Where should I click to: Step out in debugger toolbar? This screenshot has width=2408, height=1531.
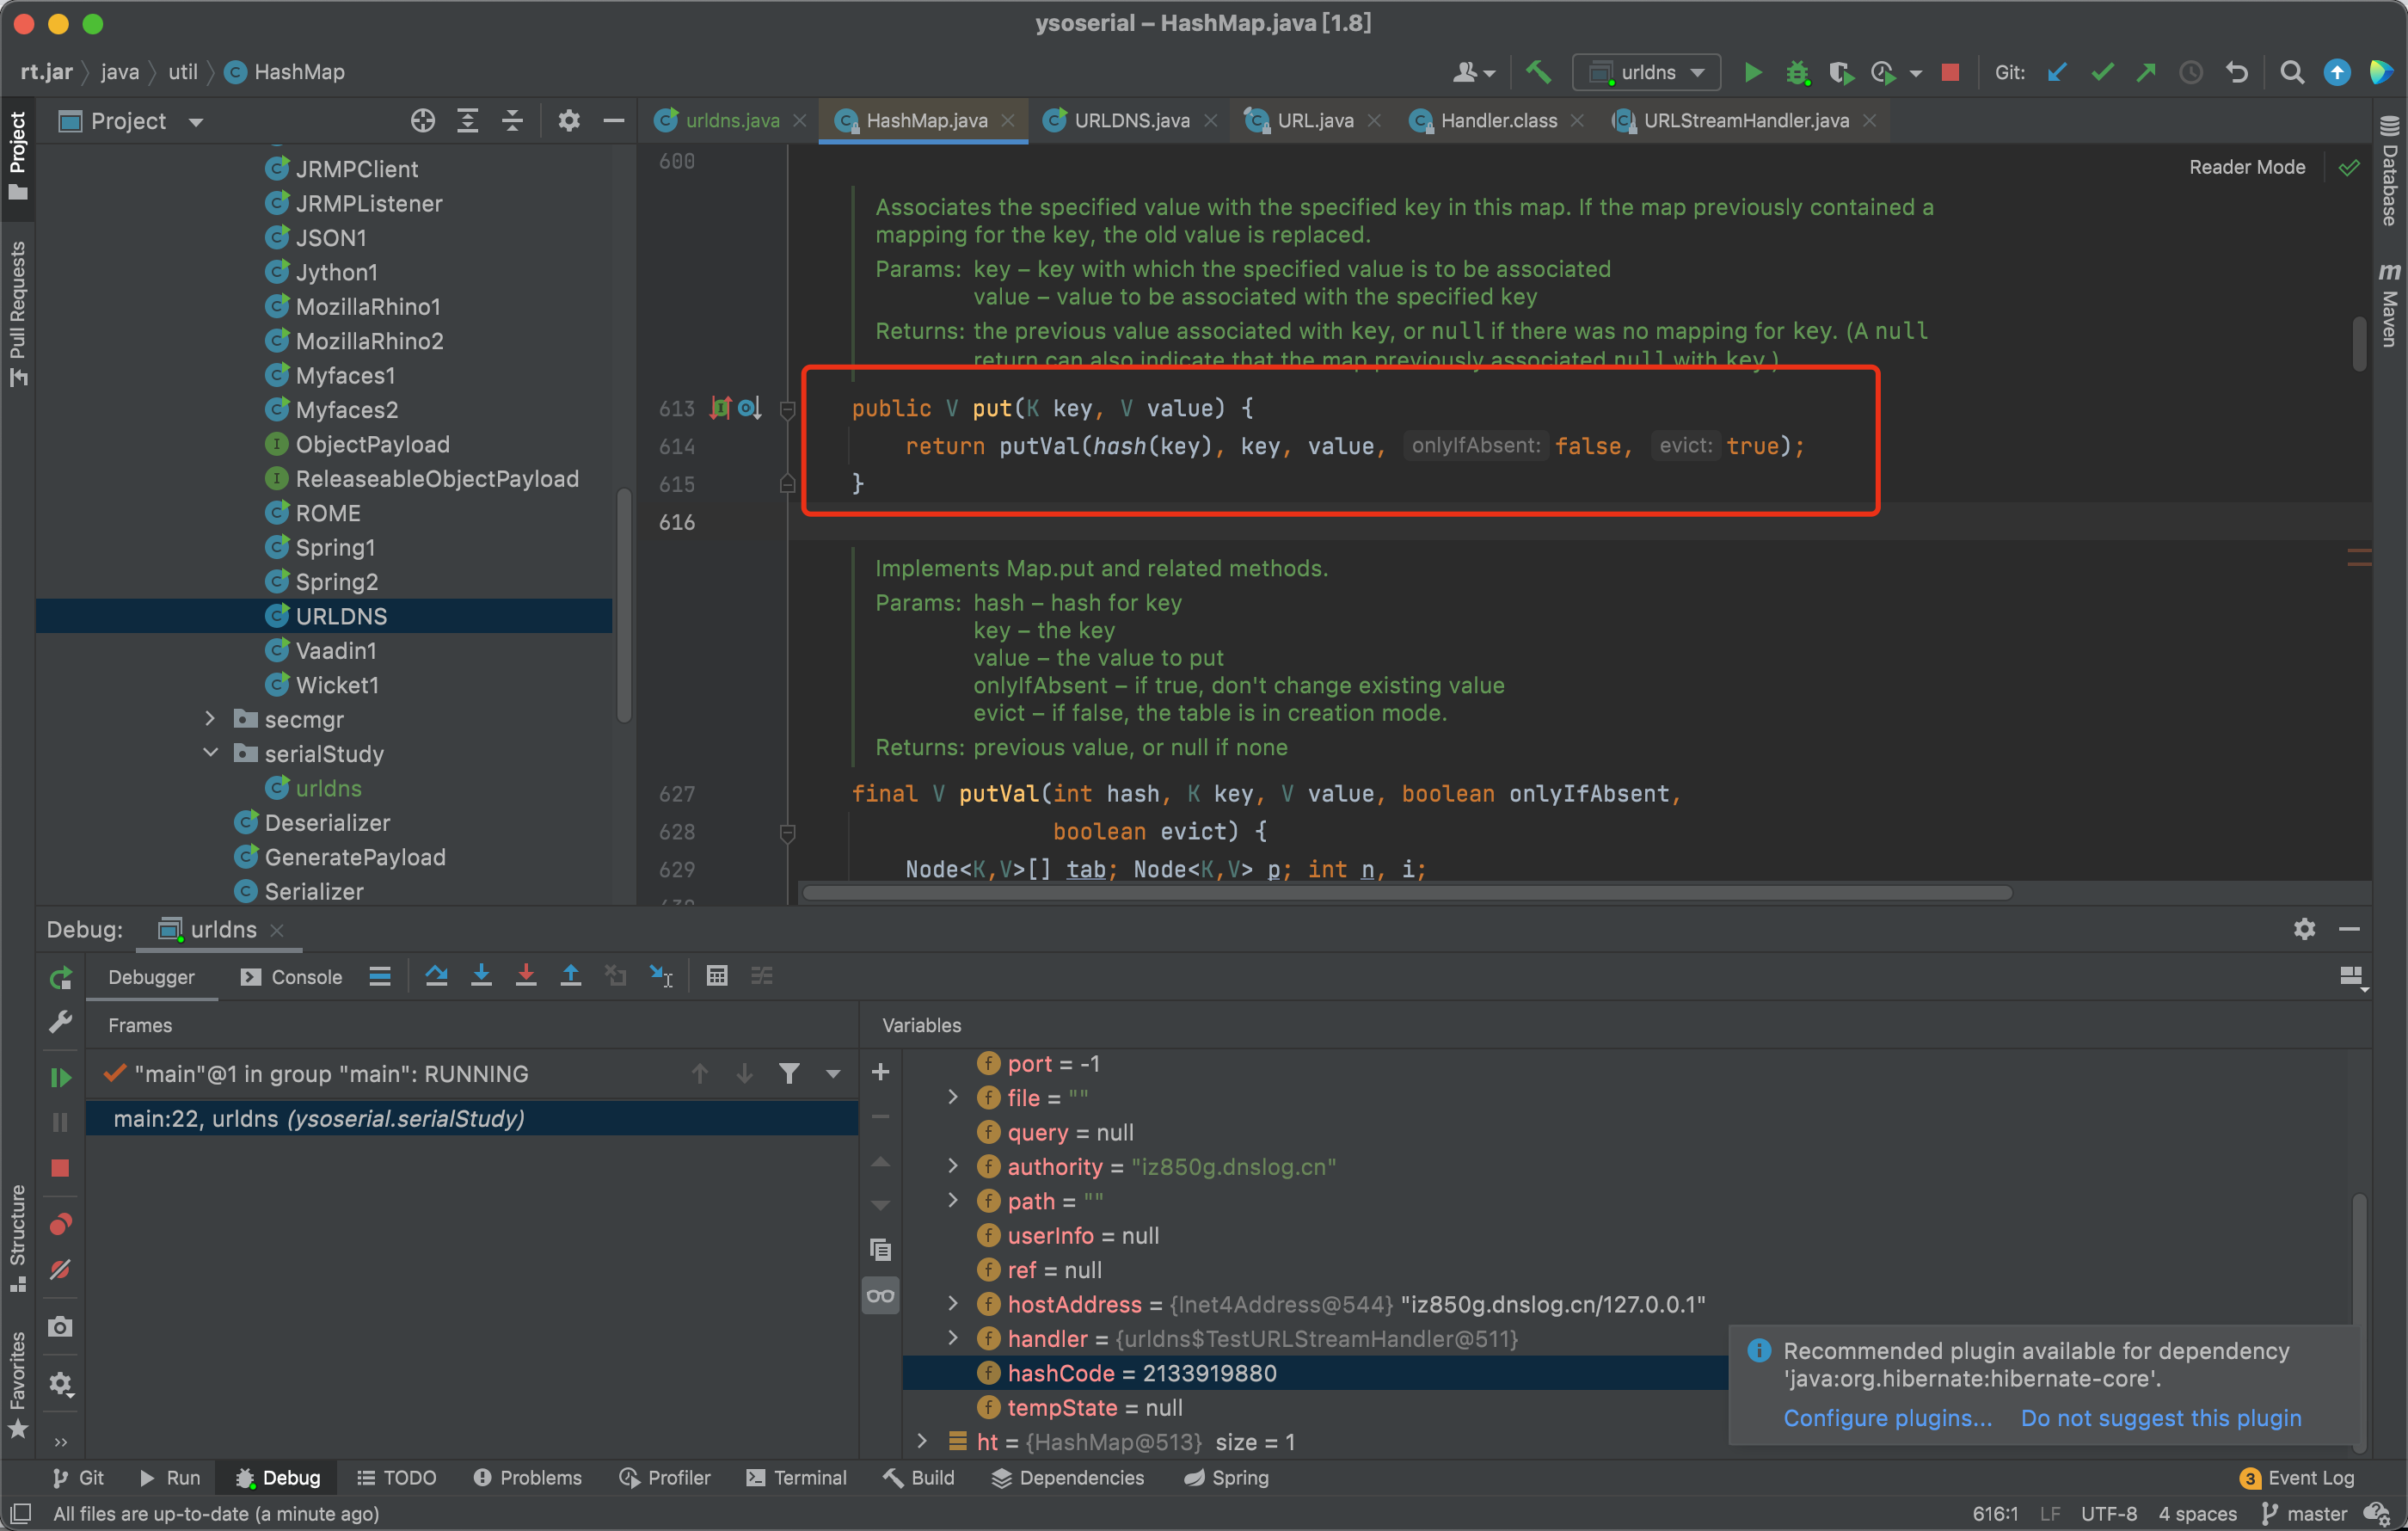(570, 976)
